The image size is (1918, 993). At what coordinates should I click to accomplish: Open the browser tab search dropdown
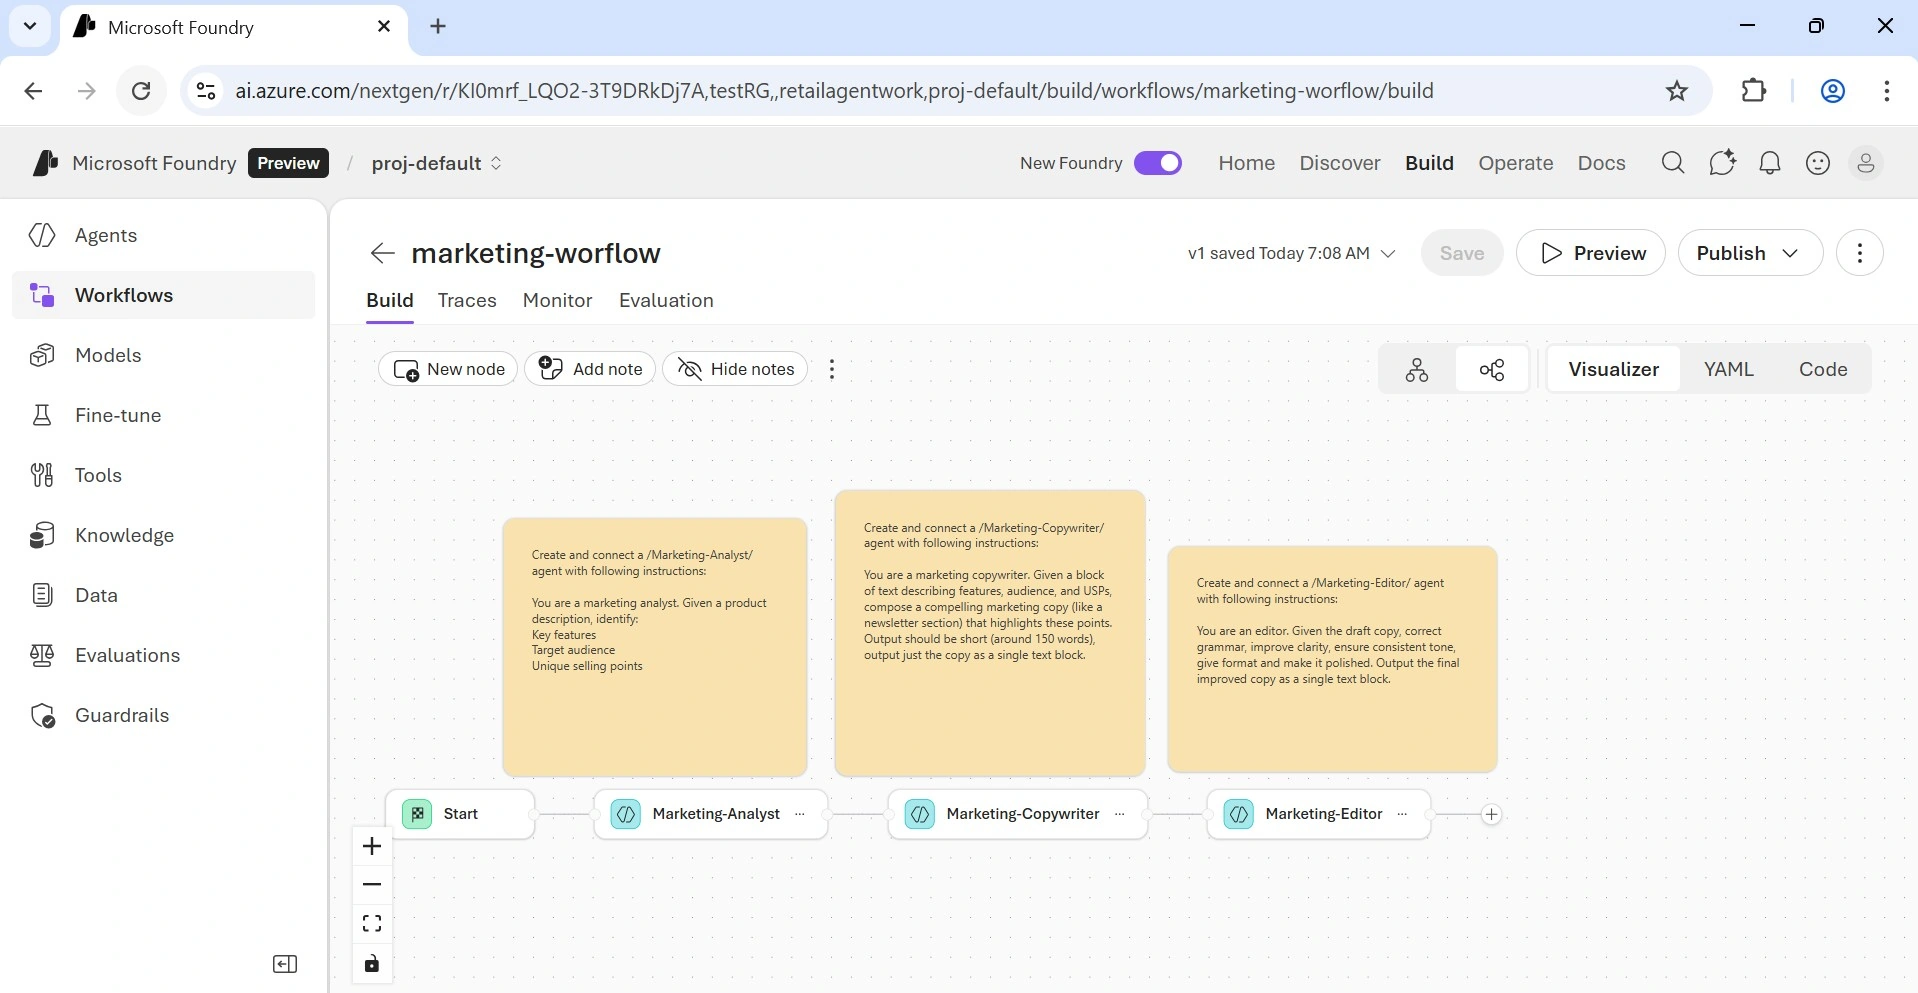(30, 26)
